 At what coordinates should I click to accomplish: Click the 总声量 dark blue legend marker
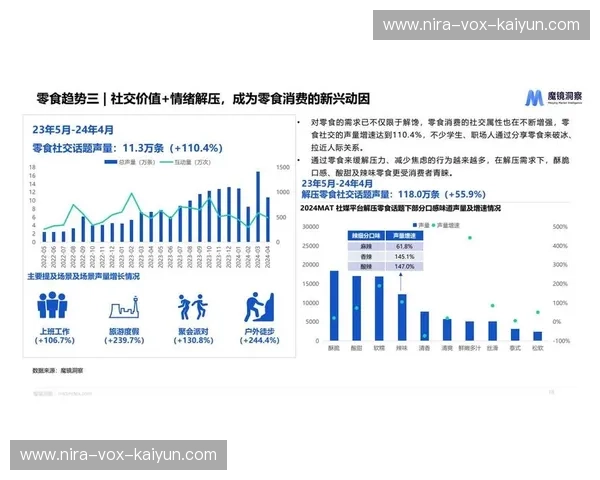[x=109, y=160]
